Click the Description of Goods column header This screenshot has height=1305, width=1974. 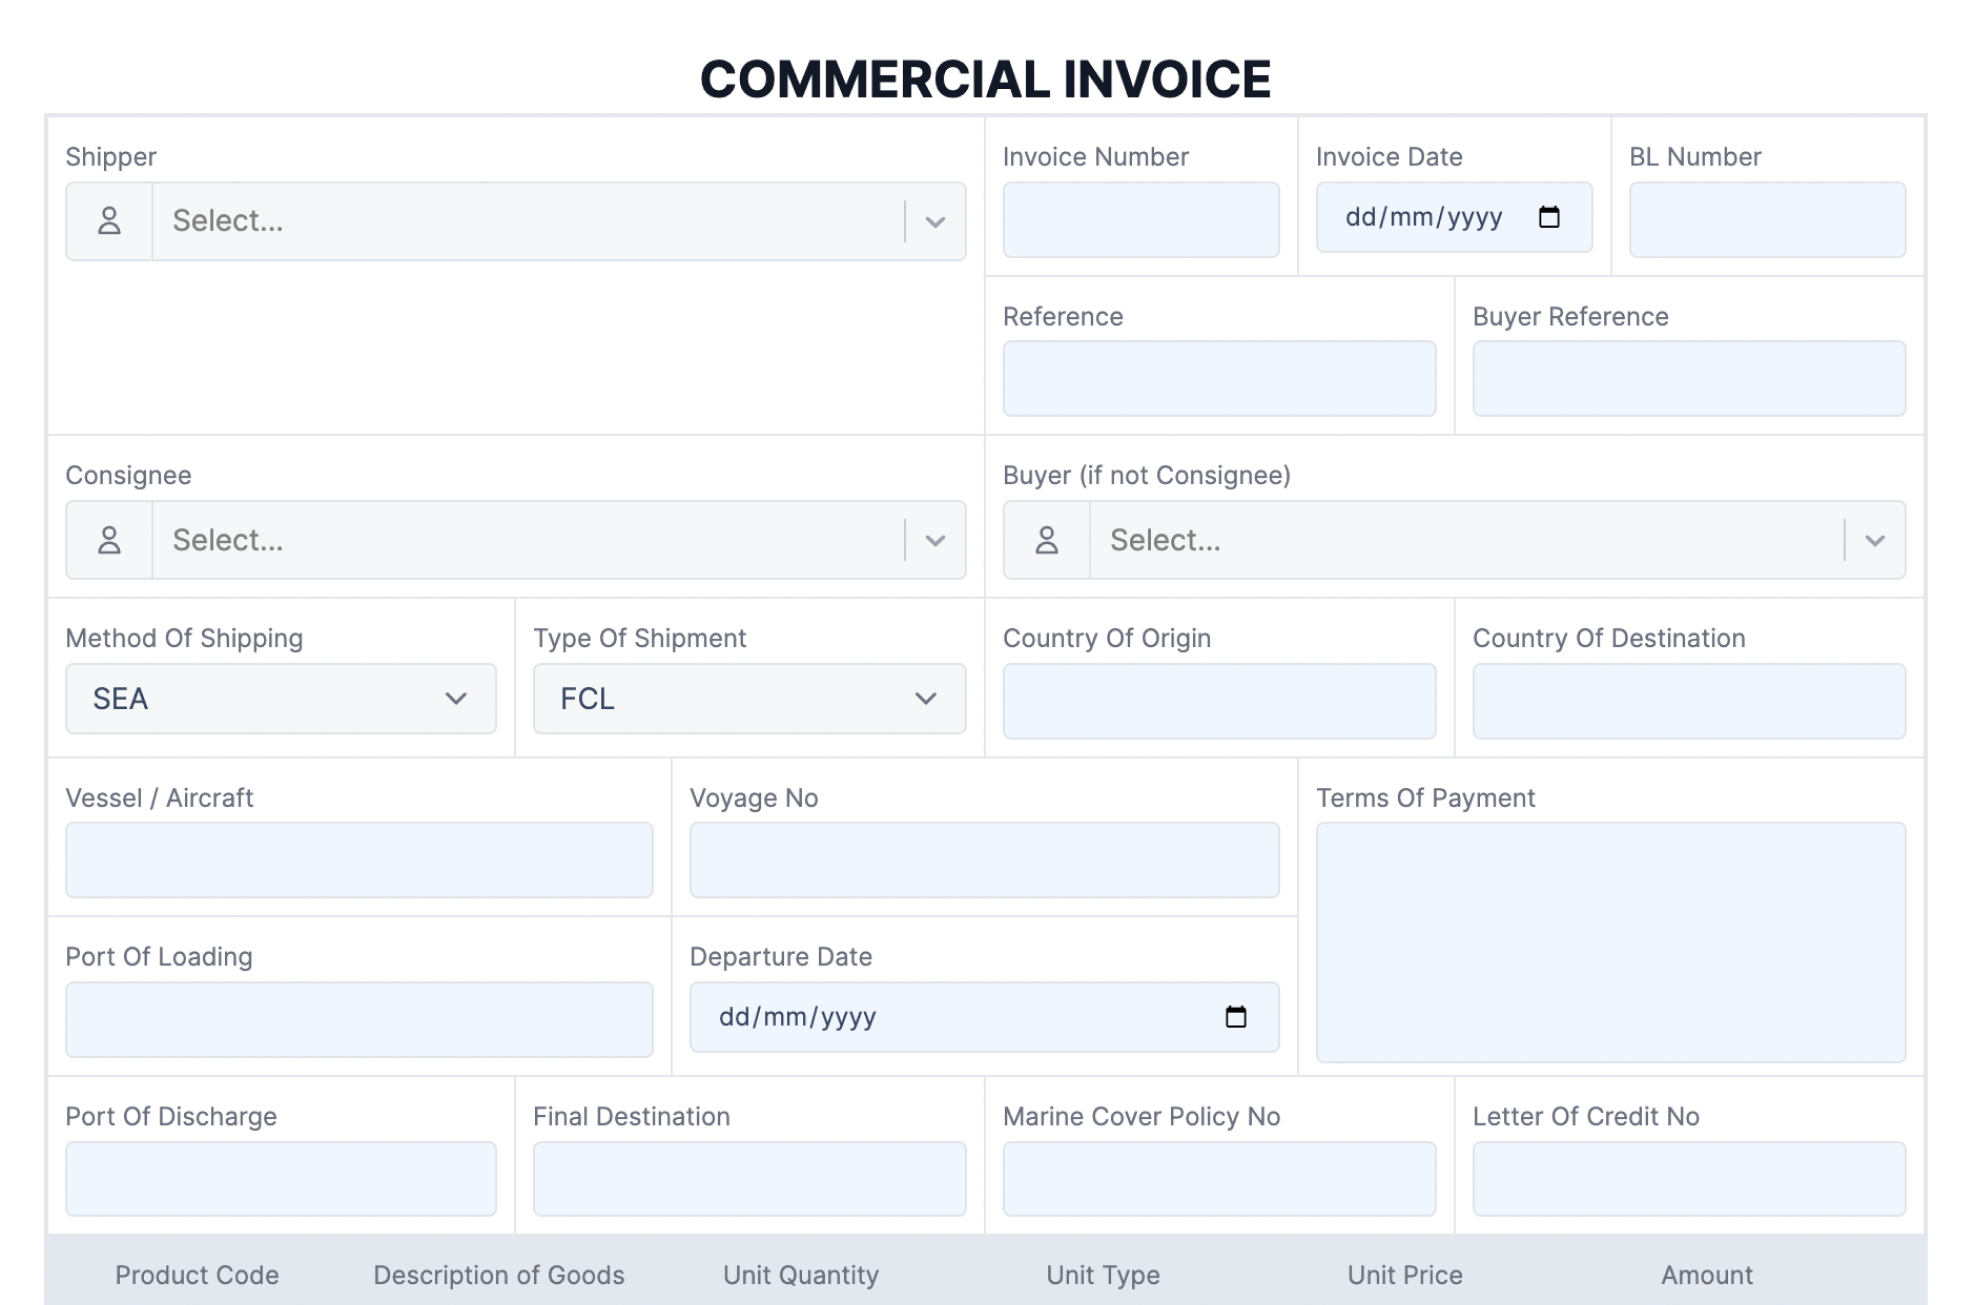click(x=499, y=1275)
